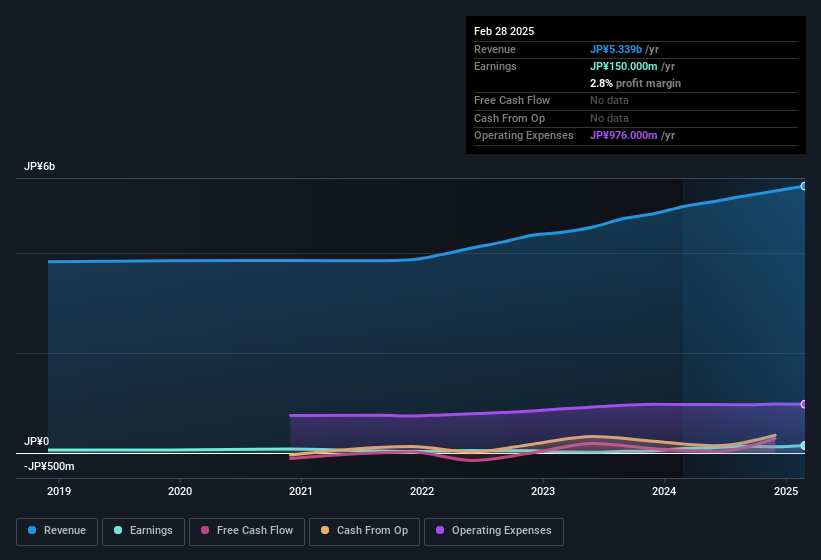Viewport: 821px width, 560px height.
Task: Toggle the Free Cash Flow legend button
Action: [x=247, y=532]
